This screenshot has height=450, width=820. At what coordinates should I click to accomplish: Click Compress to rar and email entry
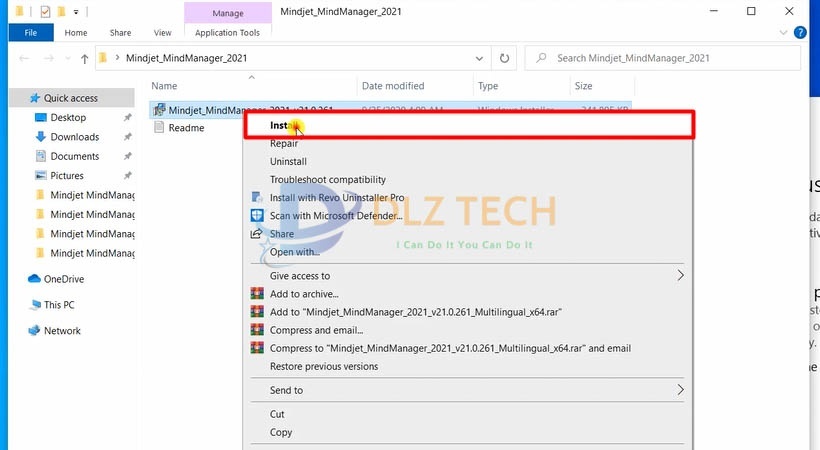click(450, 348)
